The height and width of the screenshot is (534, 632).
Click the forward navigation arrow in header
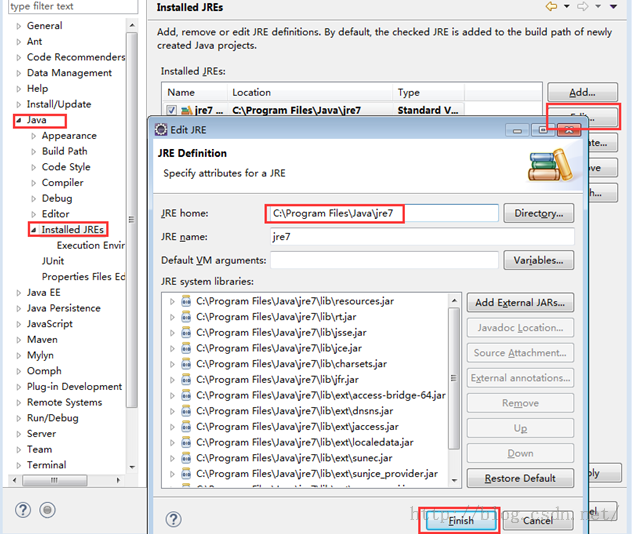(x=601, y=7)
